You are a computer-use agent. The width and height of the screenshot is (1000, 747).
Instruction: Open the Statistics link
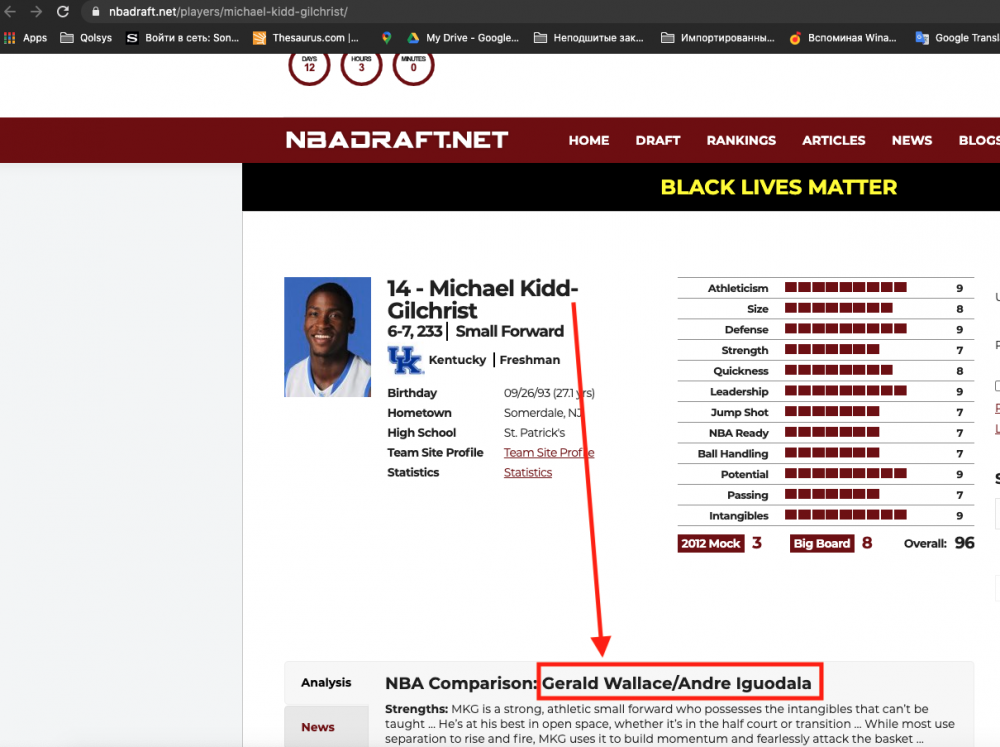[527, 472]
